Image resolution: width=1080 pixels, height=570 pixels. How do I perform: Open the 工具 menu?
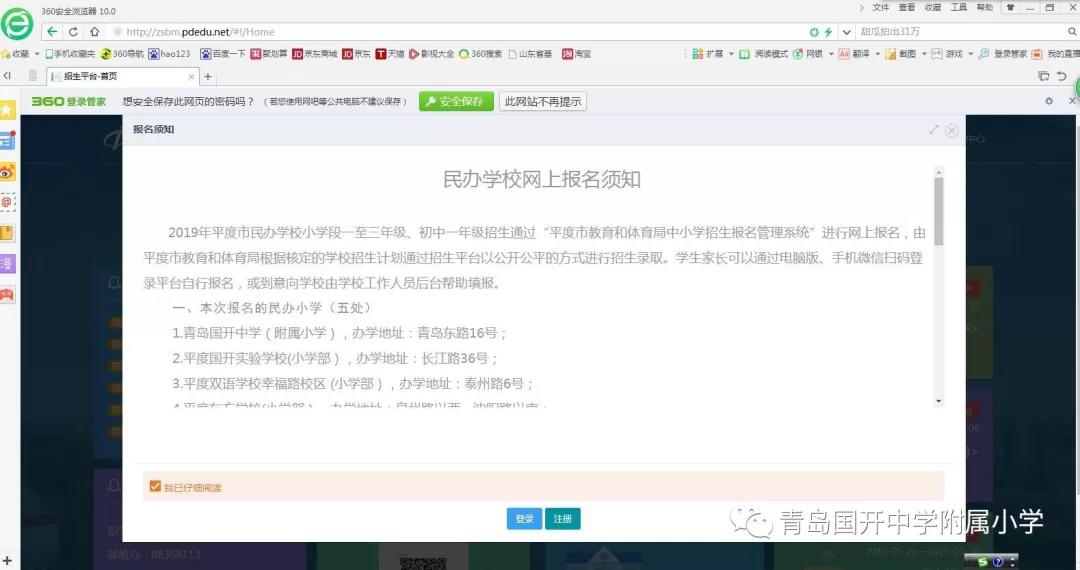coord(959,8)
